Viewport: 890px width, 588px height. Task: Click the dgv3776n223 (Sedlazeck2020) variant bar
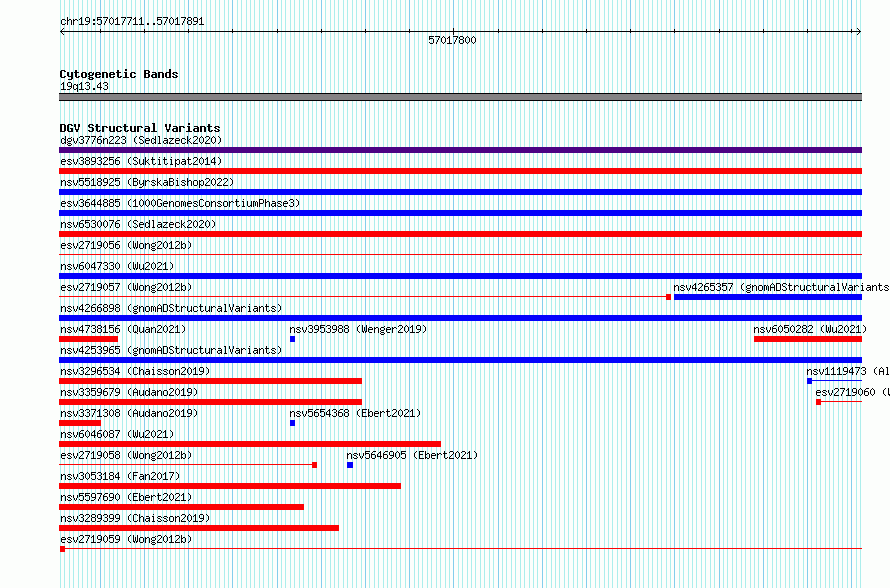point(460,150)
